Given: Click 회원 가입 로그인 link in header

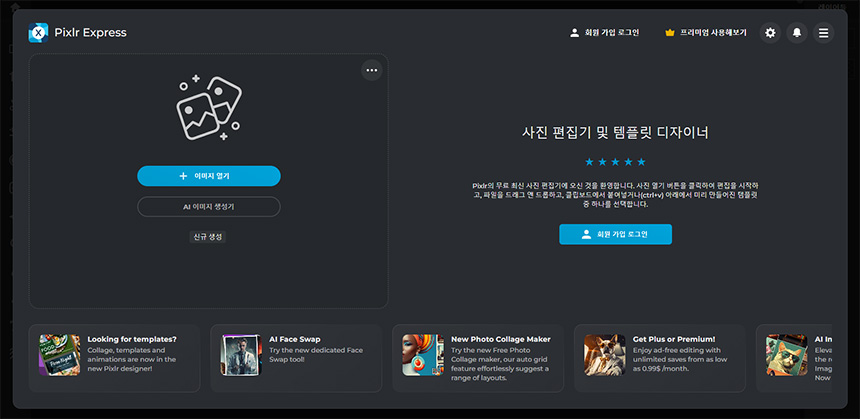Looking at the screenshot, I should tap(612, 33).
